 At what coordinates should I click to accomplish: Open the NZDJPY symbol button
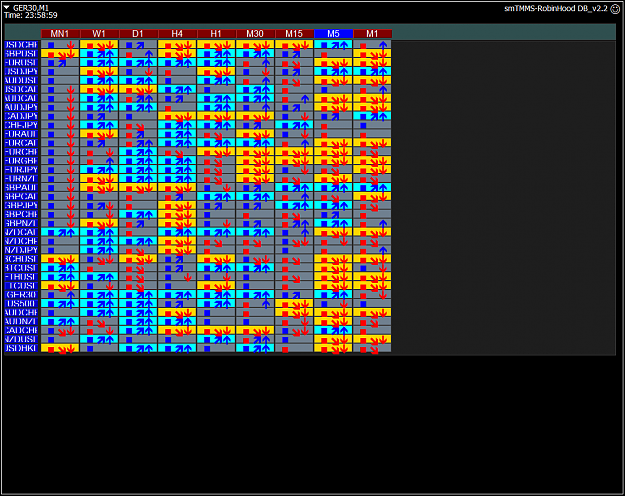[22, 250]
